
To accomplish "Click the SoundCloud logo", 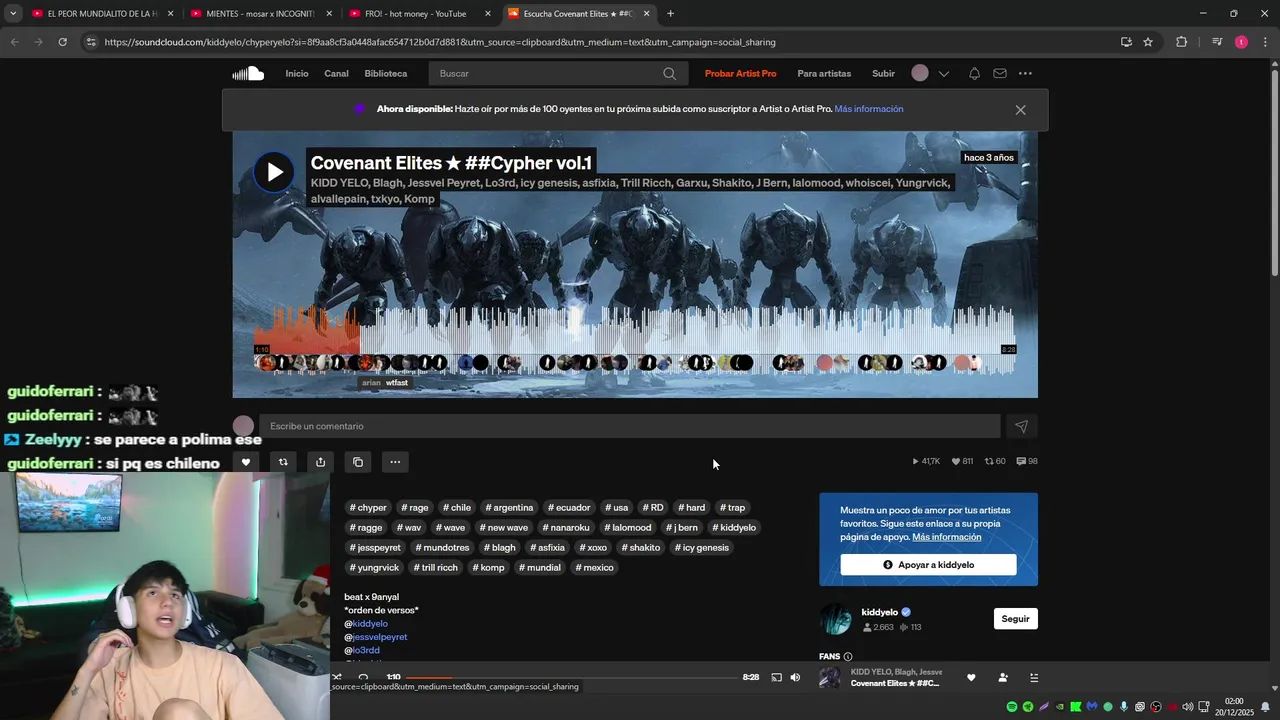I will (248, 73).
